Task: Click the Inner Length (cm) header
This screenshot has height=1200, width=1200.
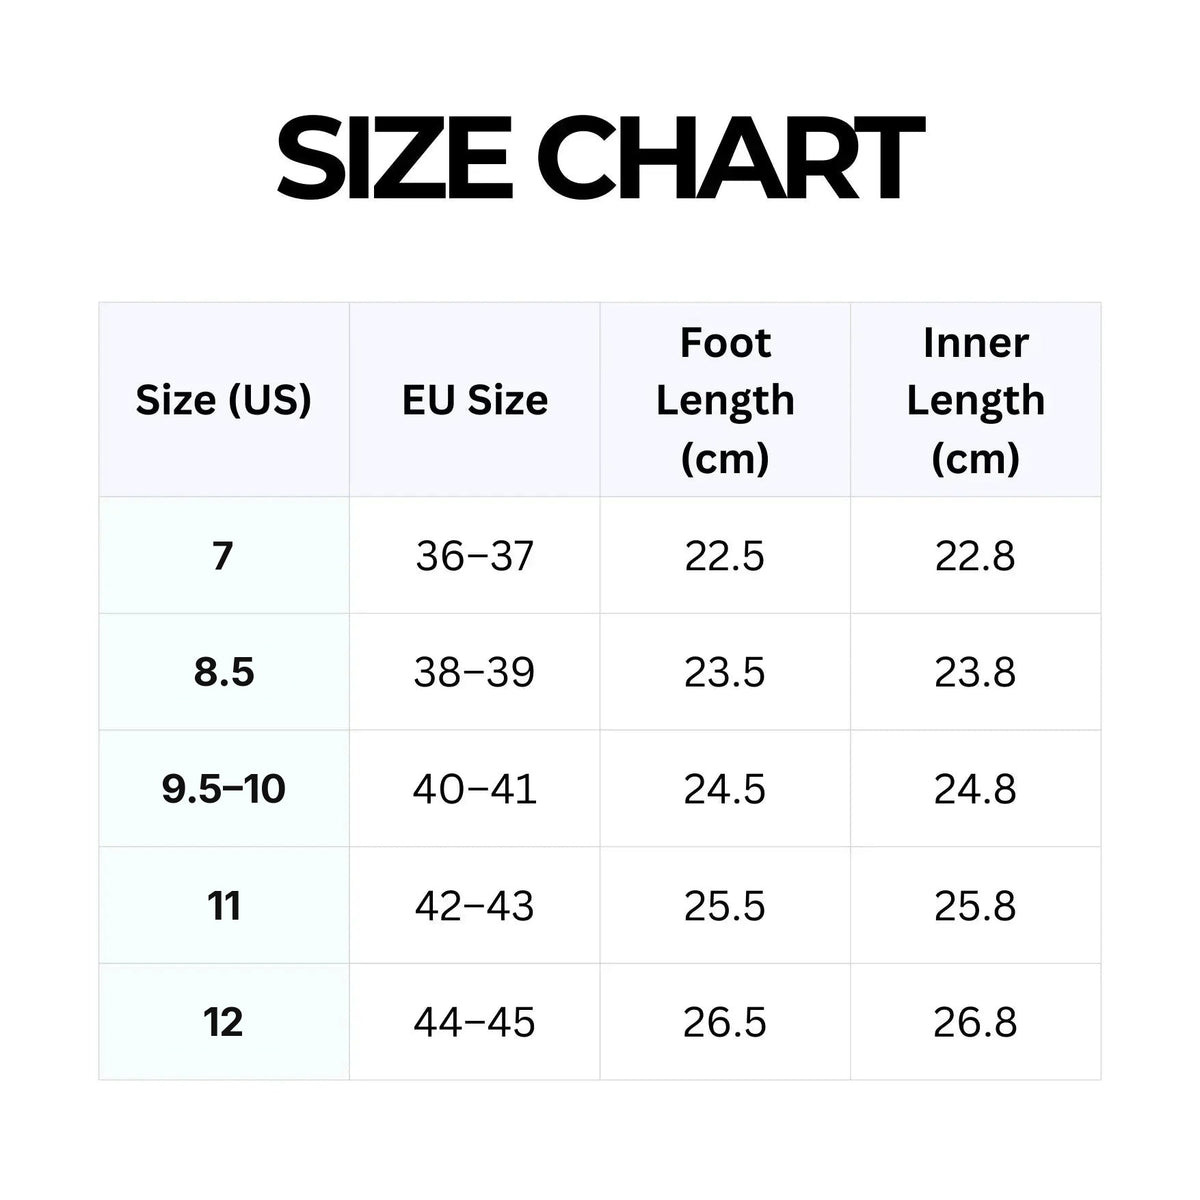Action: click(x=976, y=400)
